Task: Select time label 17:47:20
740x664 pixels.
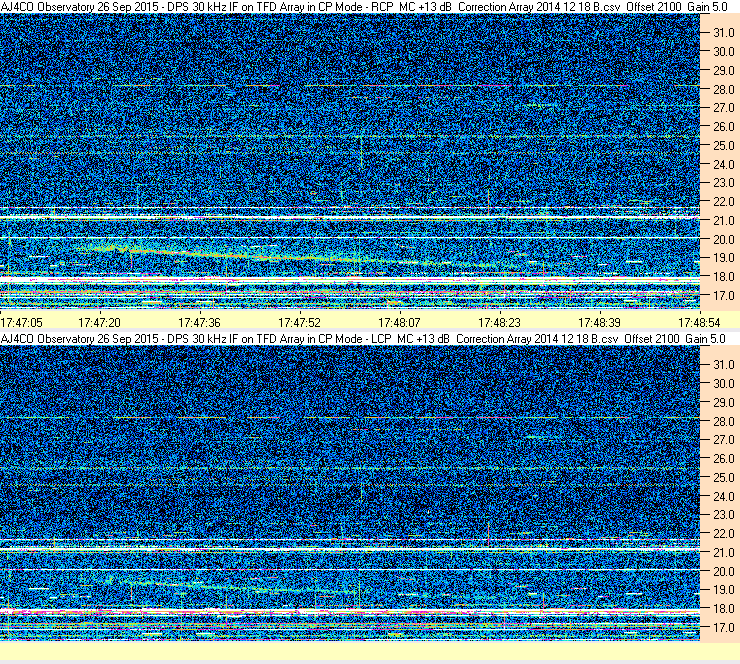Action: tap(99, 323)
